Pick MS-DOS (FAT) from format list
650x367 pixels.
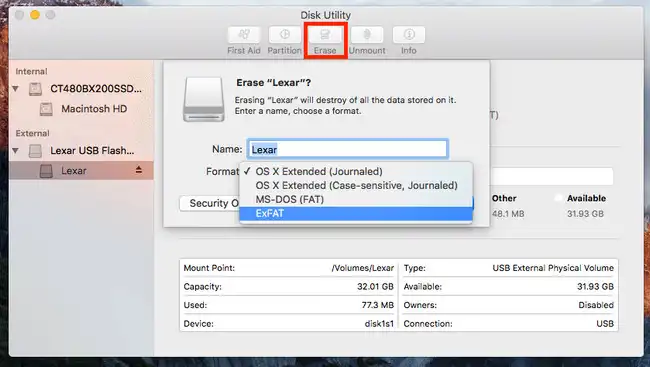coord(356,199)
